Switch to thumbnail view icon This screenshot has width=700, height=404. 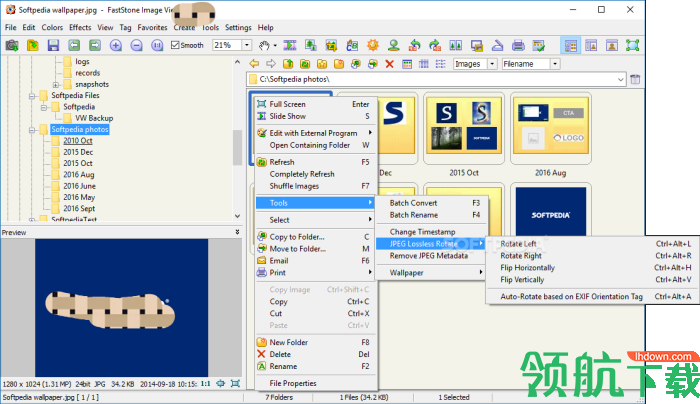click(x=407, y=64)
